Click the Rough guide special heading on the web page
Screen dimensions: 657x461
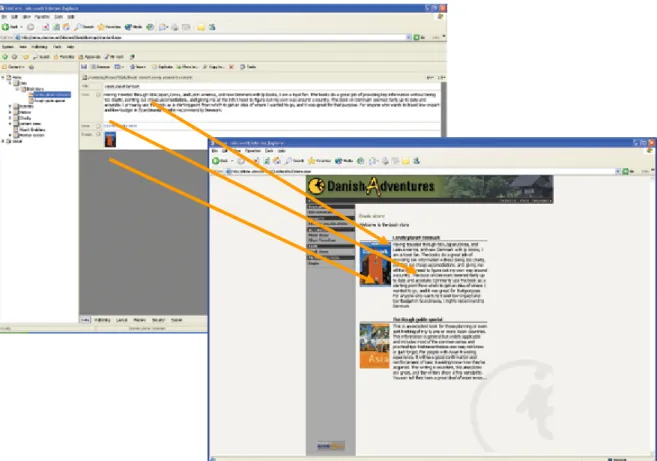417,319
